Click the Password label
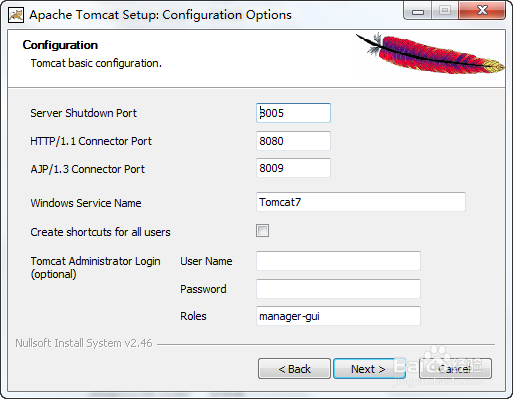 coord(203,289)
